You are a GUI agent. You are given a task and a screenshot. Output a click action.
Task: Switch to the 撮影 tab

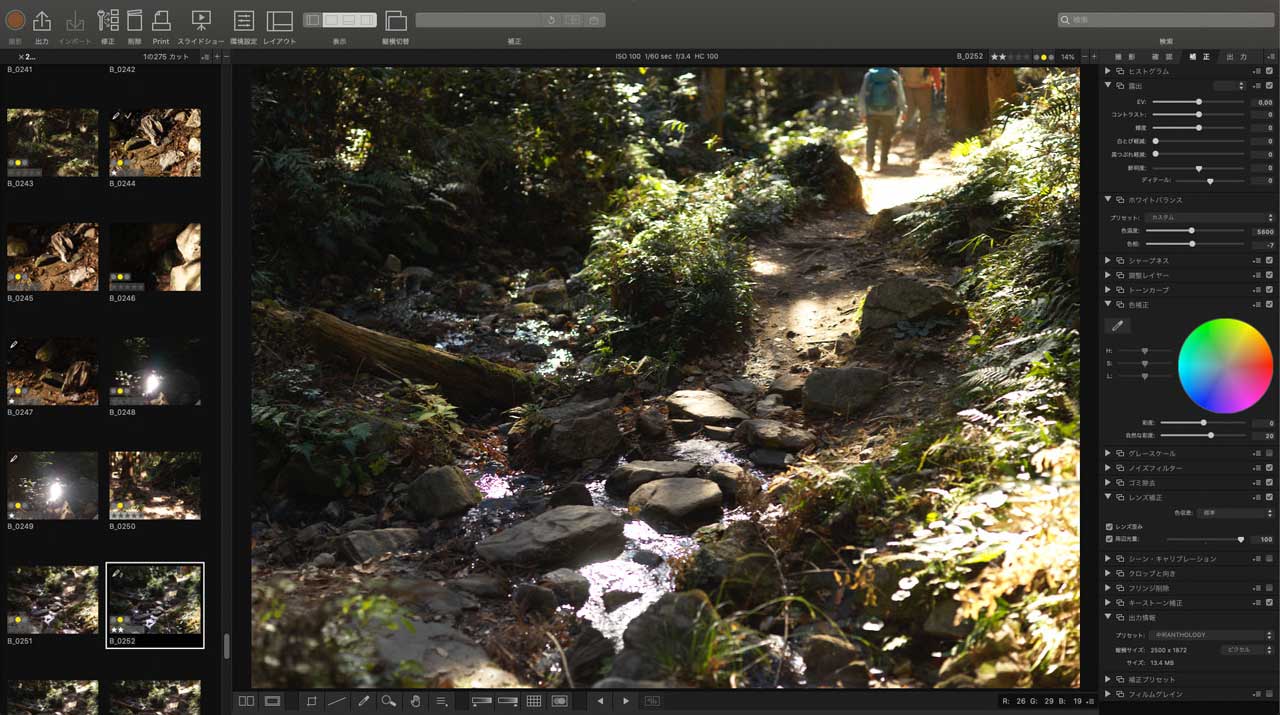[x=1125, y=57]
